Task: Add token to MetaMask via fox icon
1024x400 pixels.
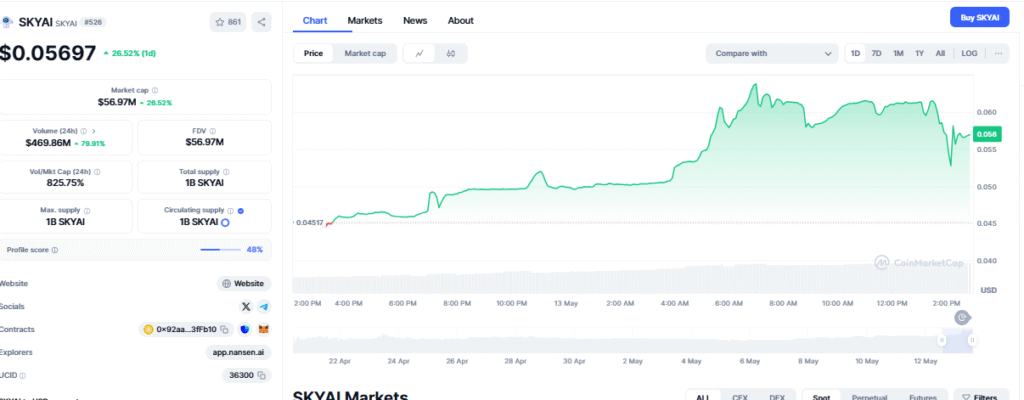Action: (264, 329)
